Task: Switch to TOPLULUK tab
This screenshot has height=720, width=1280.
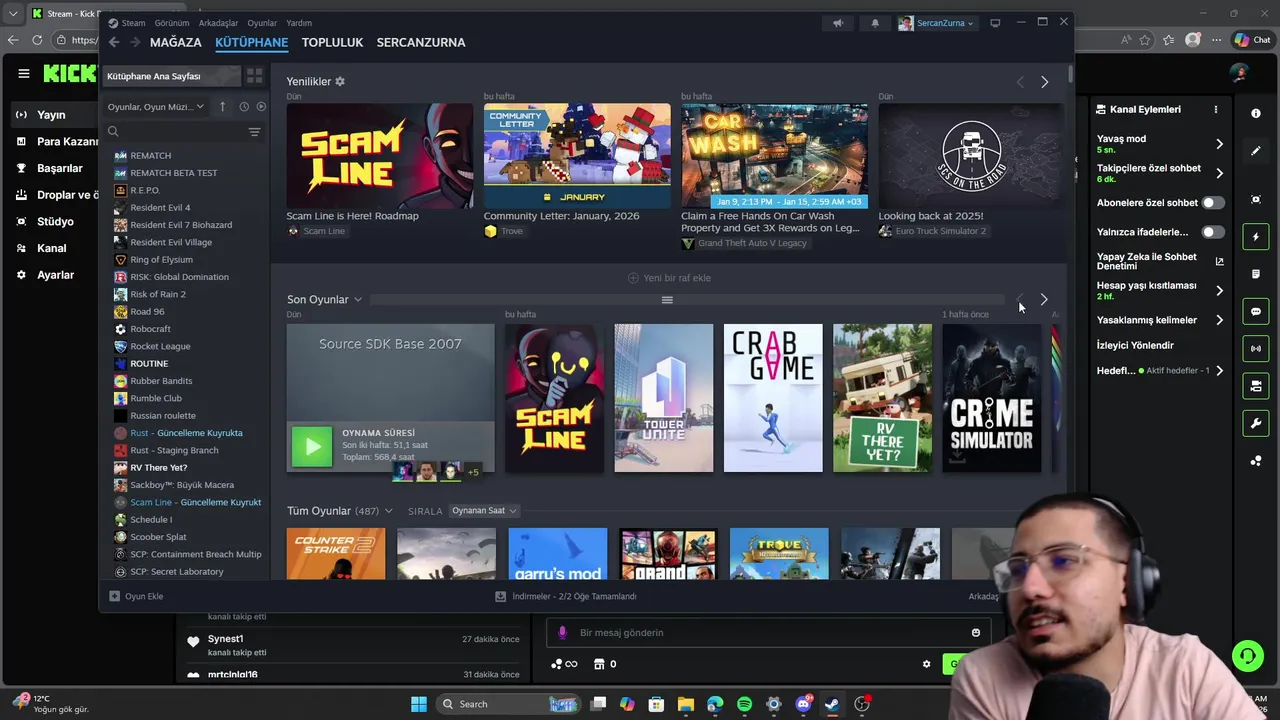Action: [x=332, y=42]
